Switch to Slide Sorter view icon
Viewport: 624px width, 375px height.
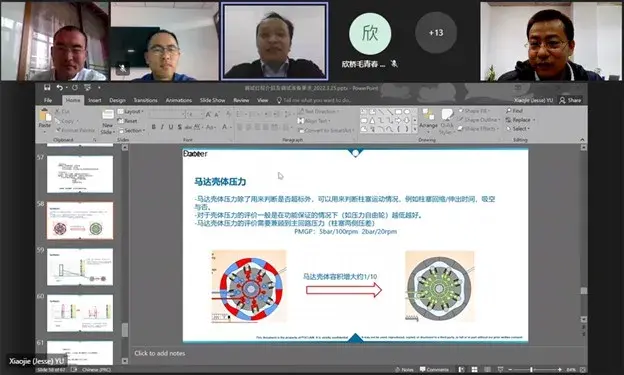click(474, 369)
